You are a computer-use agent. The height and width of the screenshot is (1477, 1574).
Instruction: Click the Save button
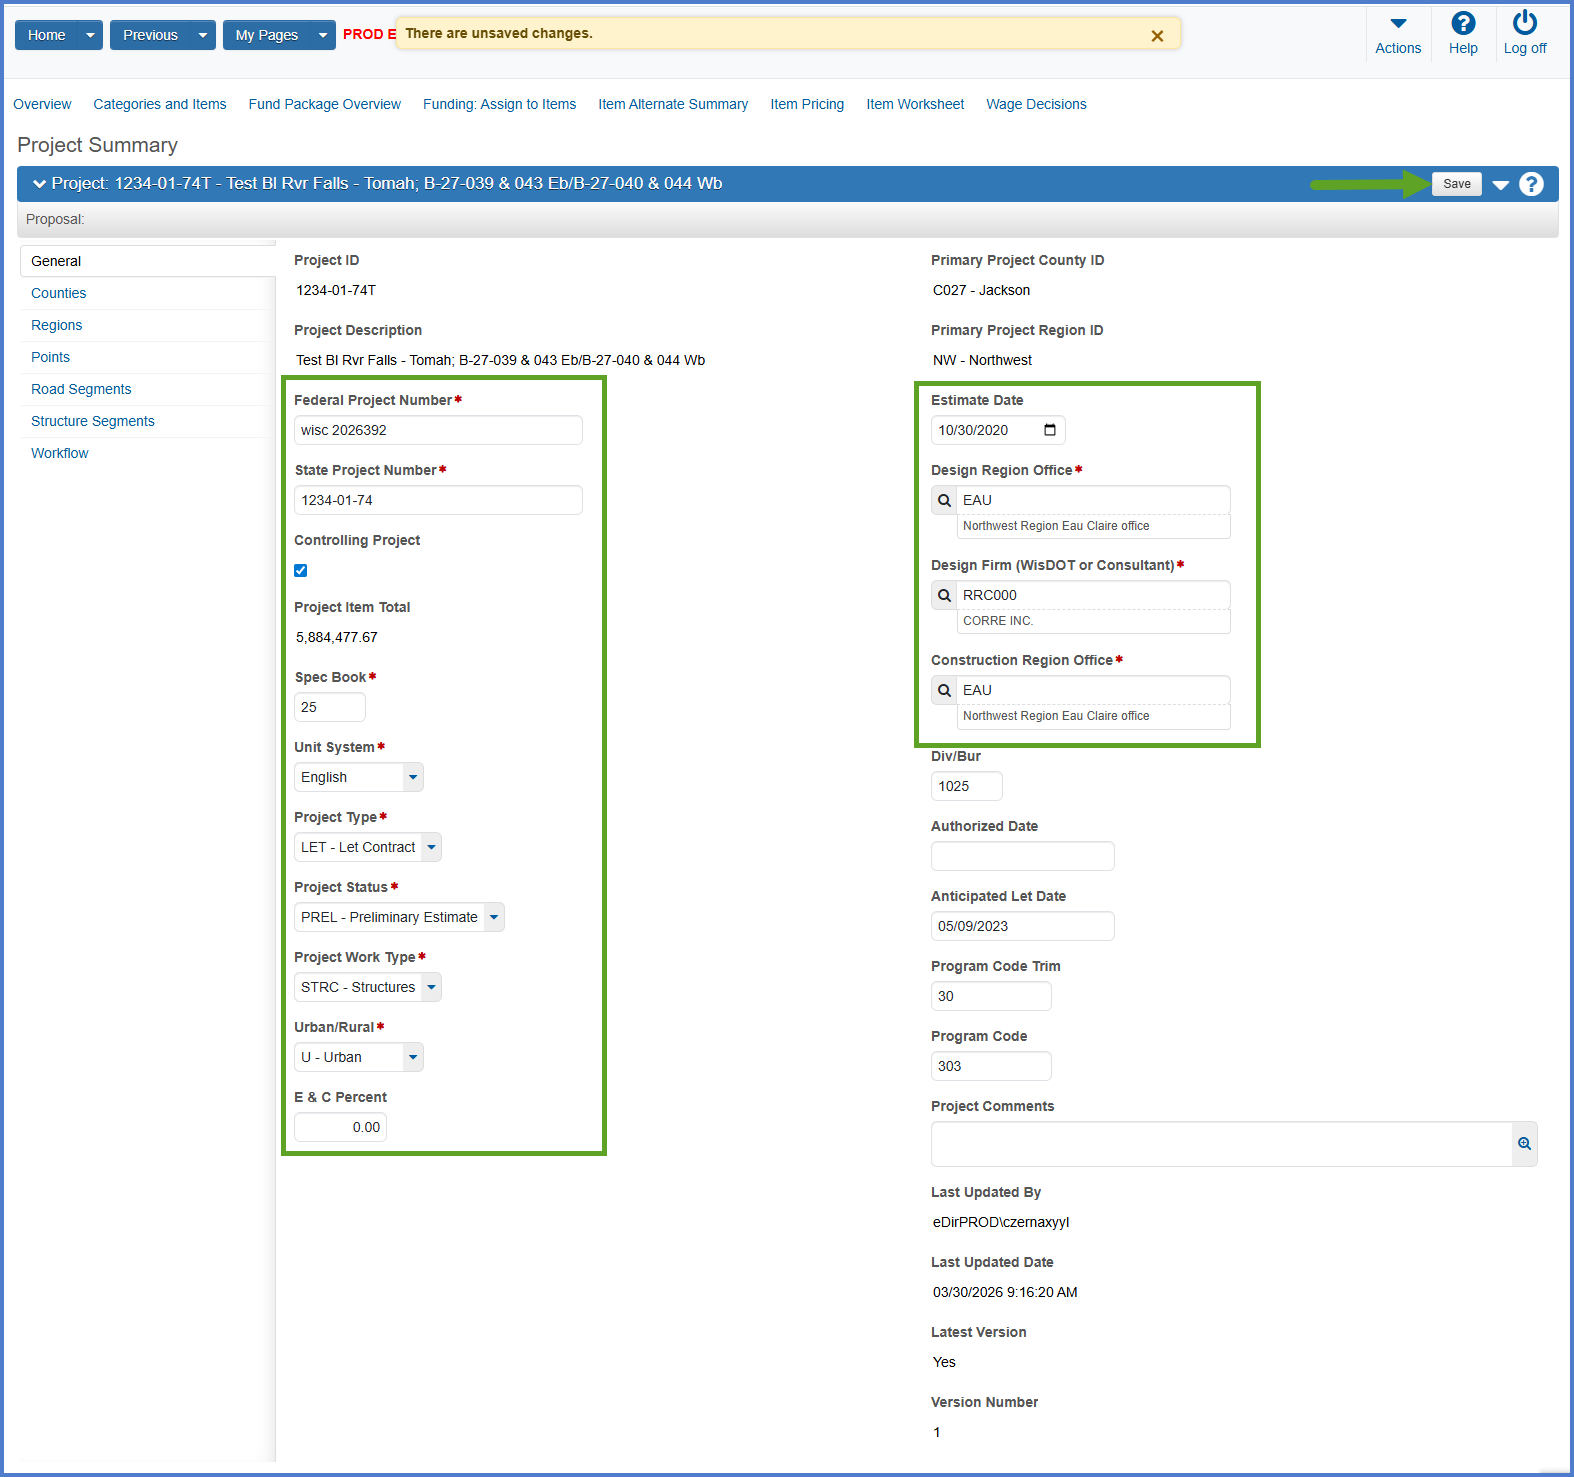[1456, 184]
